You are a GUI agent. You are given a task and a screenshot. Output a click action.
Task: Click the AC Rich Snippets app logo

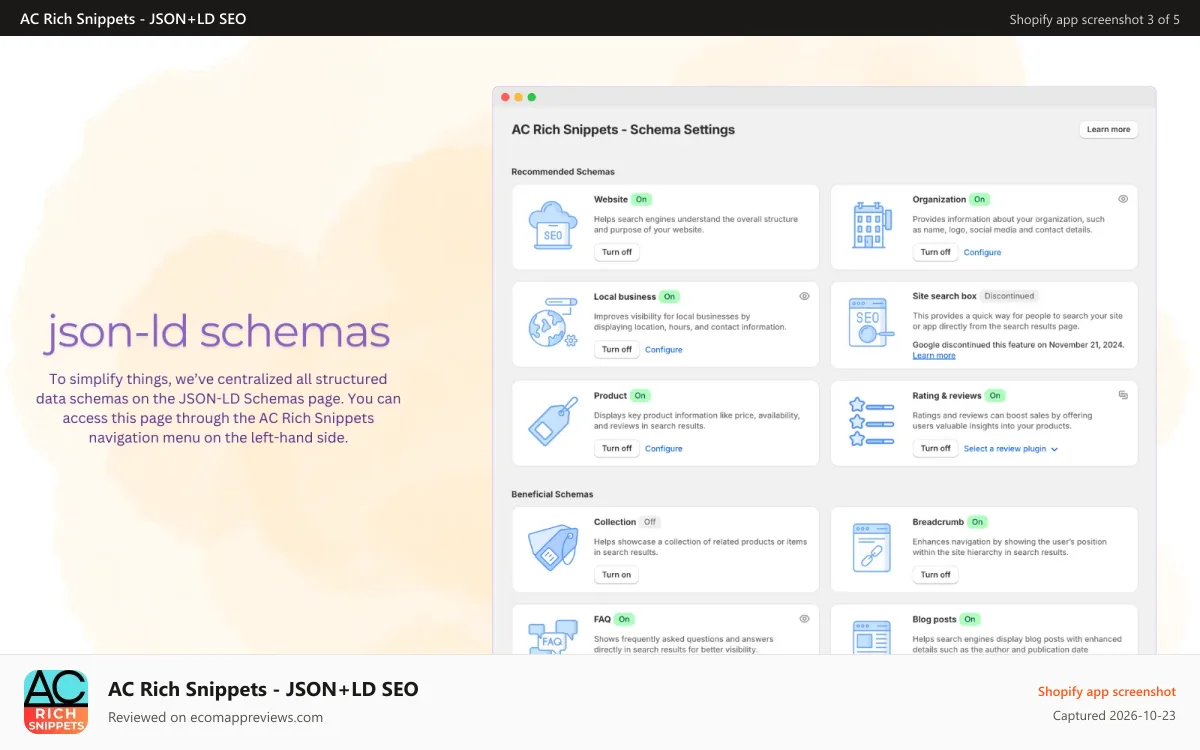click(56, 702)
